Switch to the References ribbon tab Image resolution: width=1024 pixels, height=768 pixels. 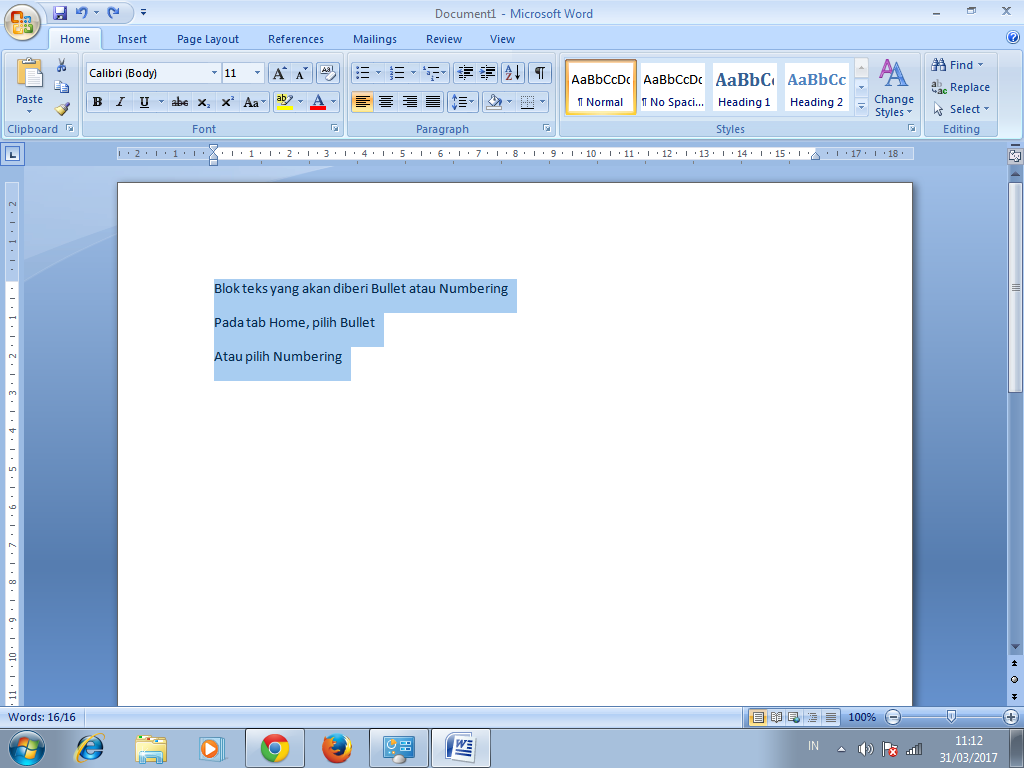295,39
